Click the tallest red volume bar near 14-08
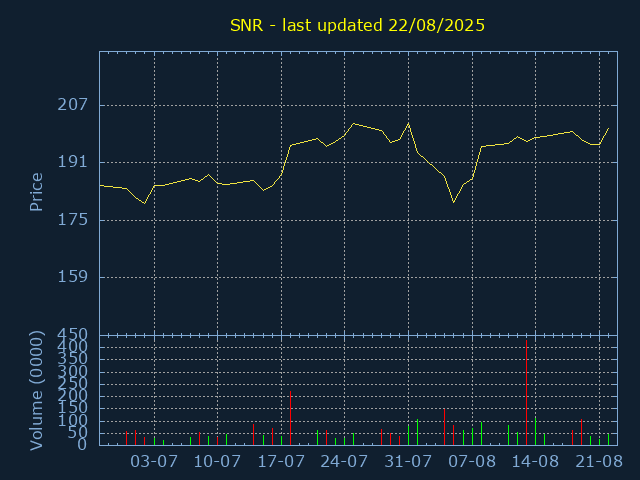 pyautogui.click(x=527, y=392)
